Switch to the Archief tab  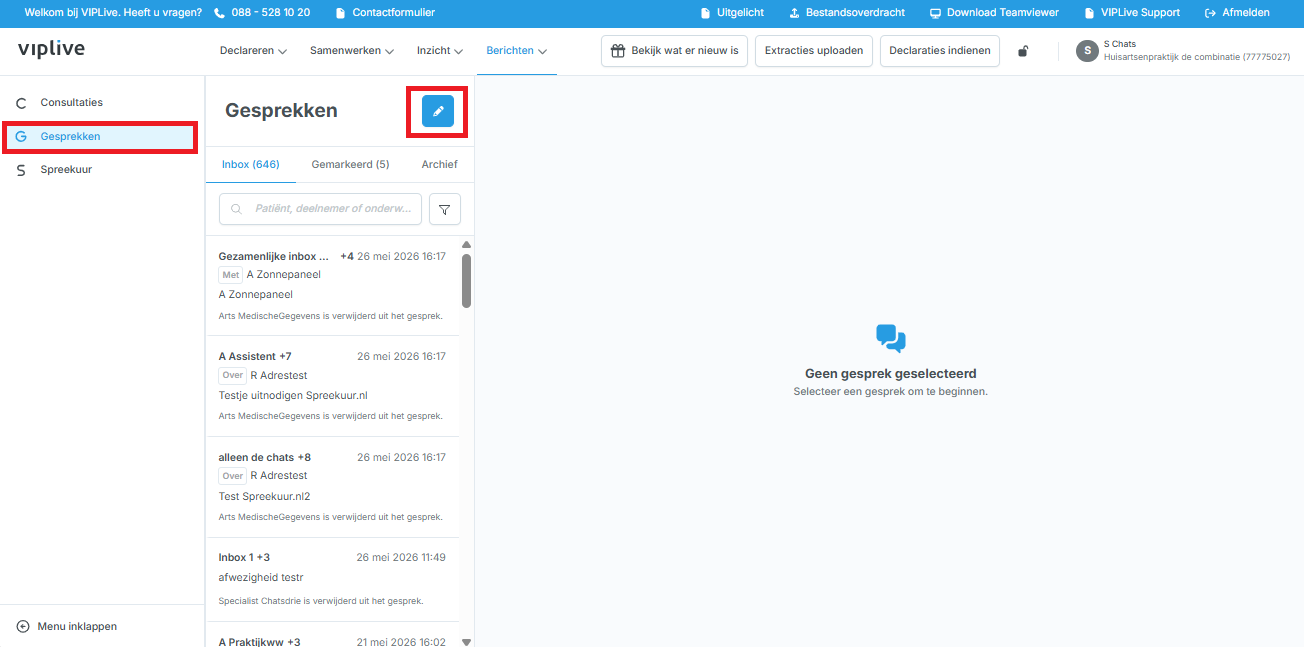coord(439,164)
